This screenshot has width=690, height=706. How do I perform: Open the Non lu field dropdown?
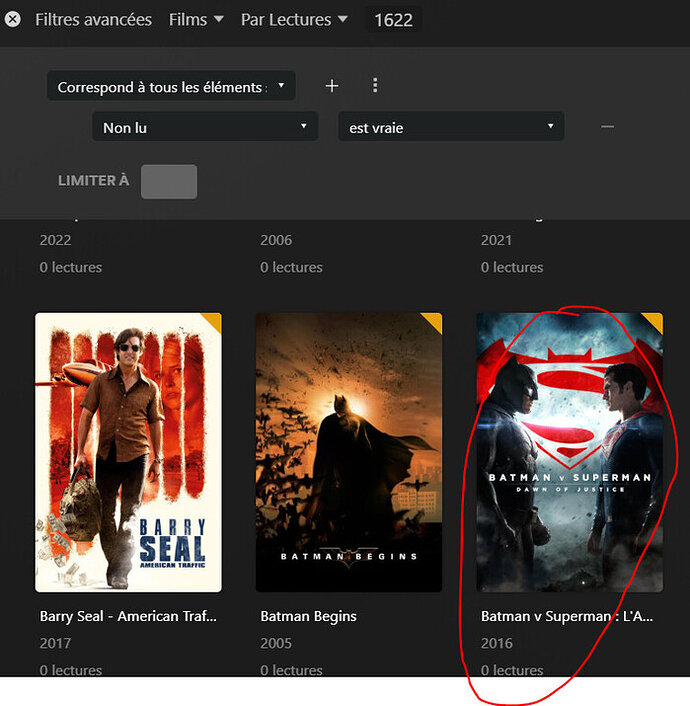(x=205, y=127)
